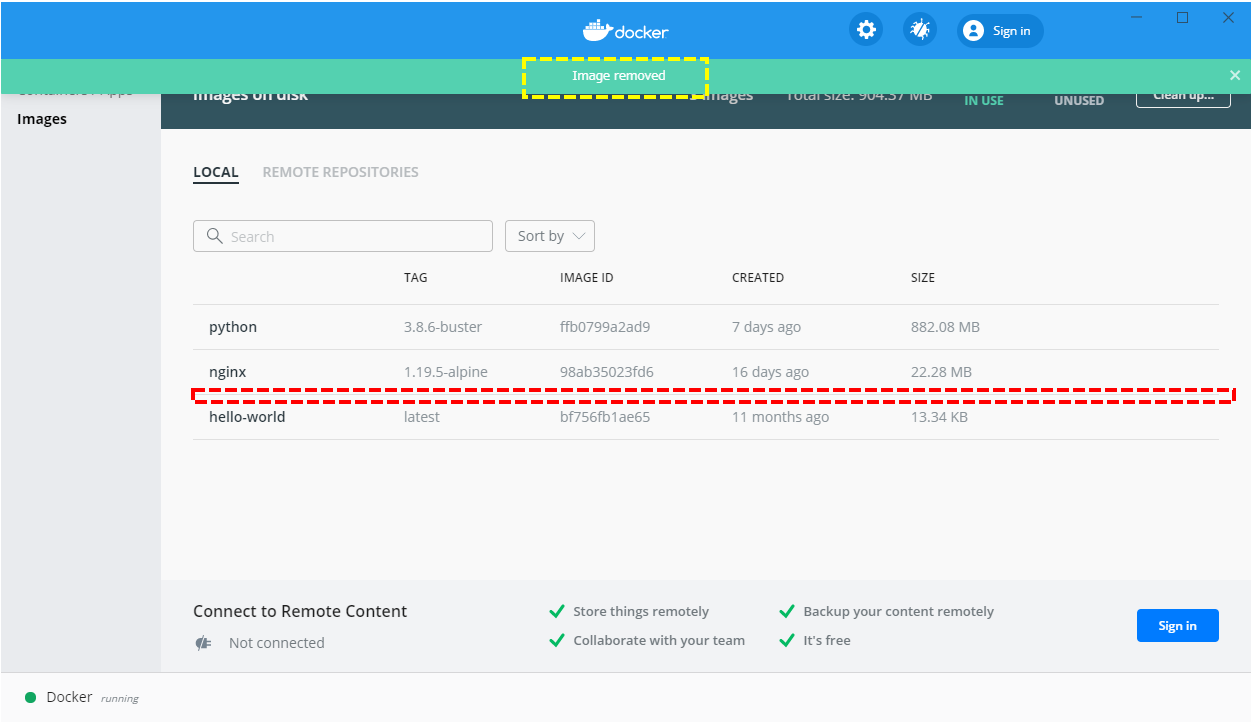The width and height of the screenshot is (1252, 722).
Task: Click the 3.8.6-buster tag
Action: click(x=443, y=327)
